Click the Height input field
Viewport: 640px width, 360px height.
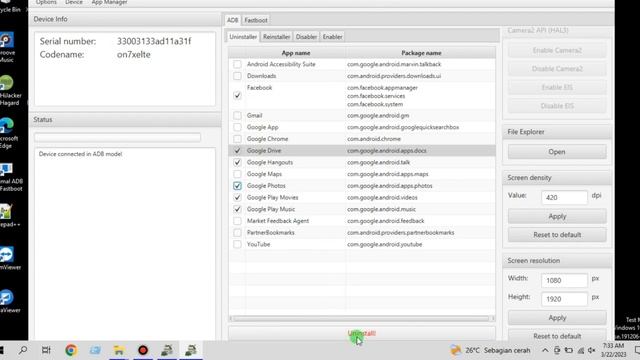(x=564, y=299)
